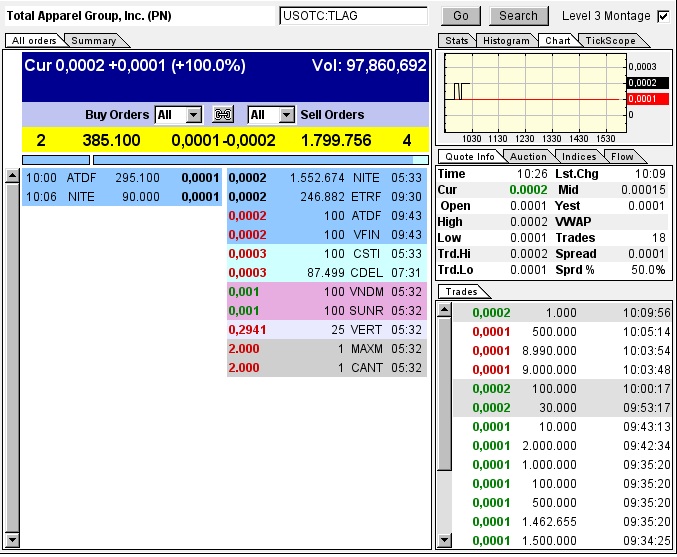The image size is (677, 557).
Task: Click the black 0,0002 chart price label
Action: tap(648, 82)
